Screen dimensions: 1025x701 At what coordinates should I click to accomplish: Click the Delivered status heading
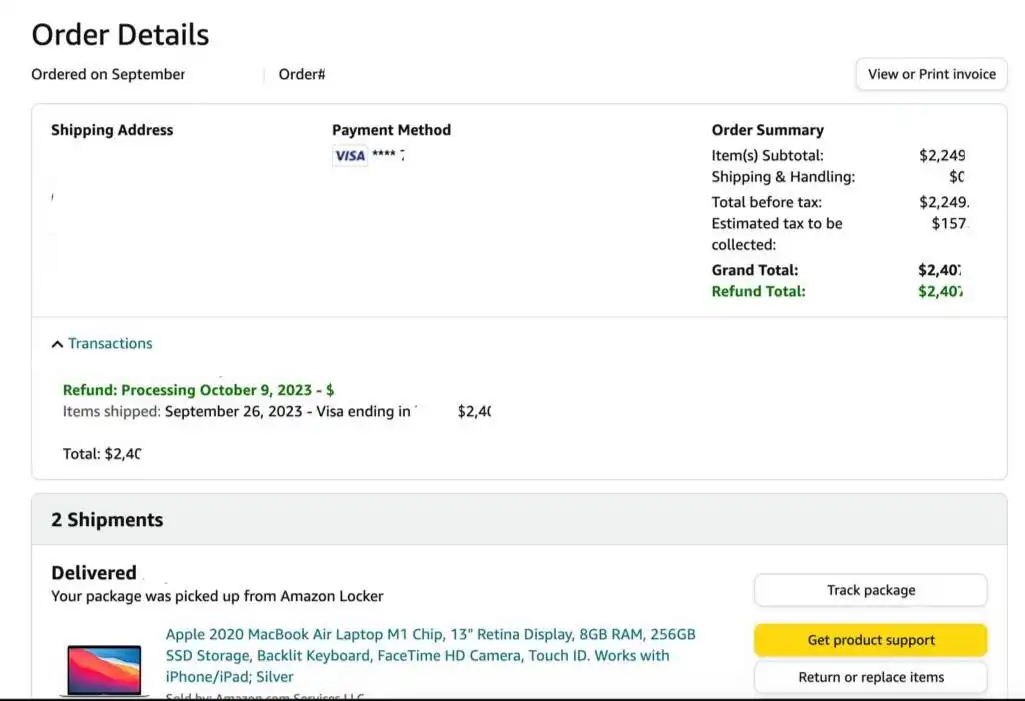click(x=94, y=573)
